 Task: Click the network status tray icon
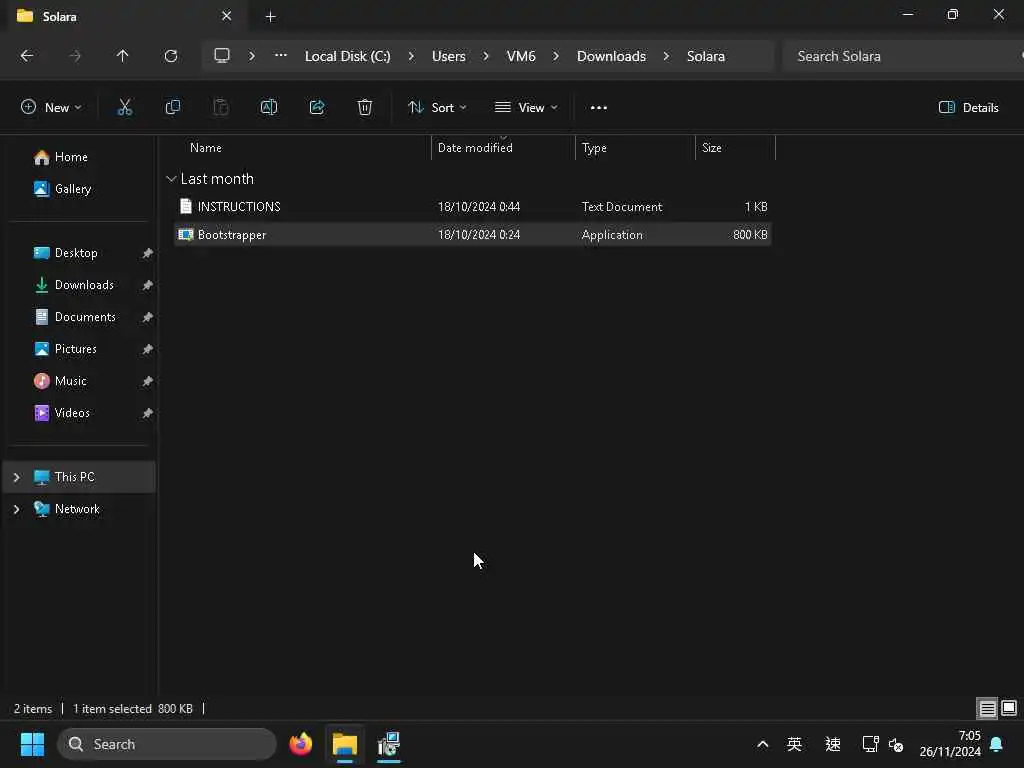coord(870,744)
